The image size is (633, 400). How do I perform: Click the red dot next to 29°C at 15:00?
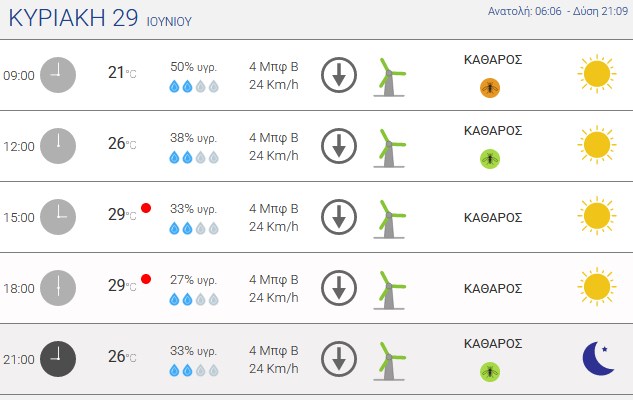[146, 208]
